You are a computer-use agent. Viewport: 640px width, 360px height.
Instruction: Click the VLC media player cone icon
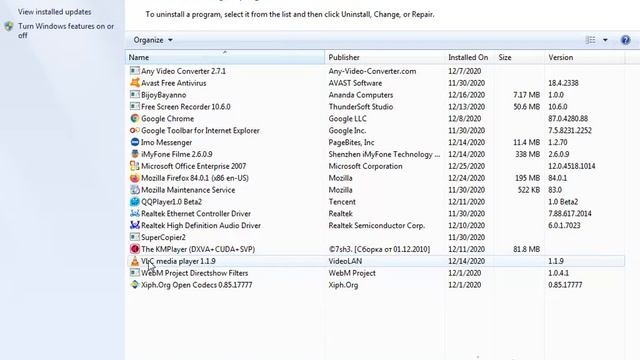135,261
